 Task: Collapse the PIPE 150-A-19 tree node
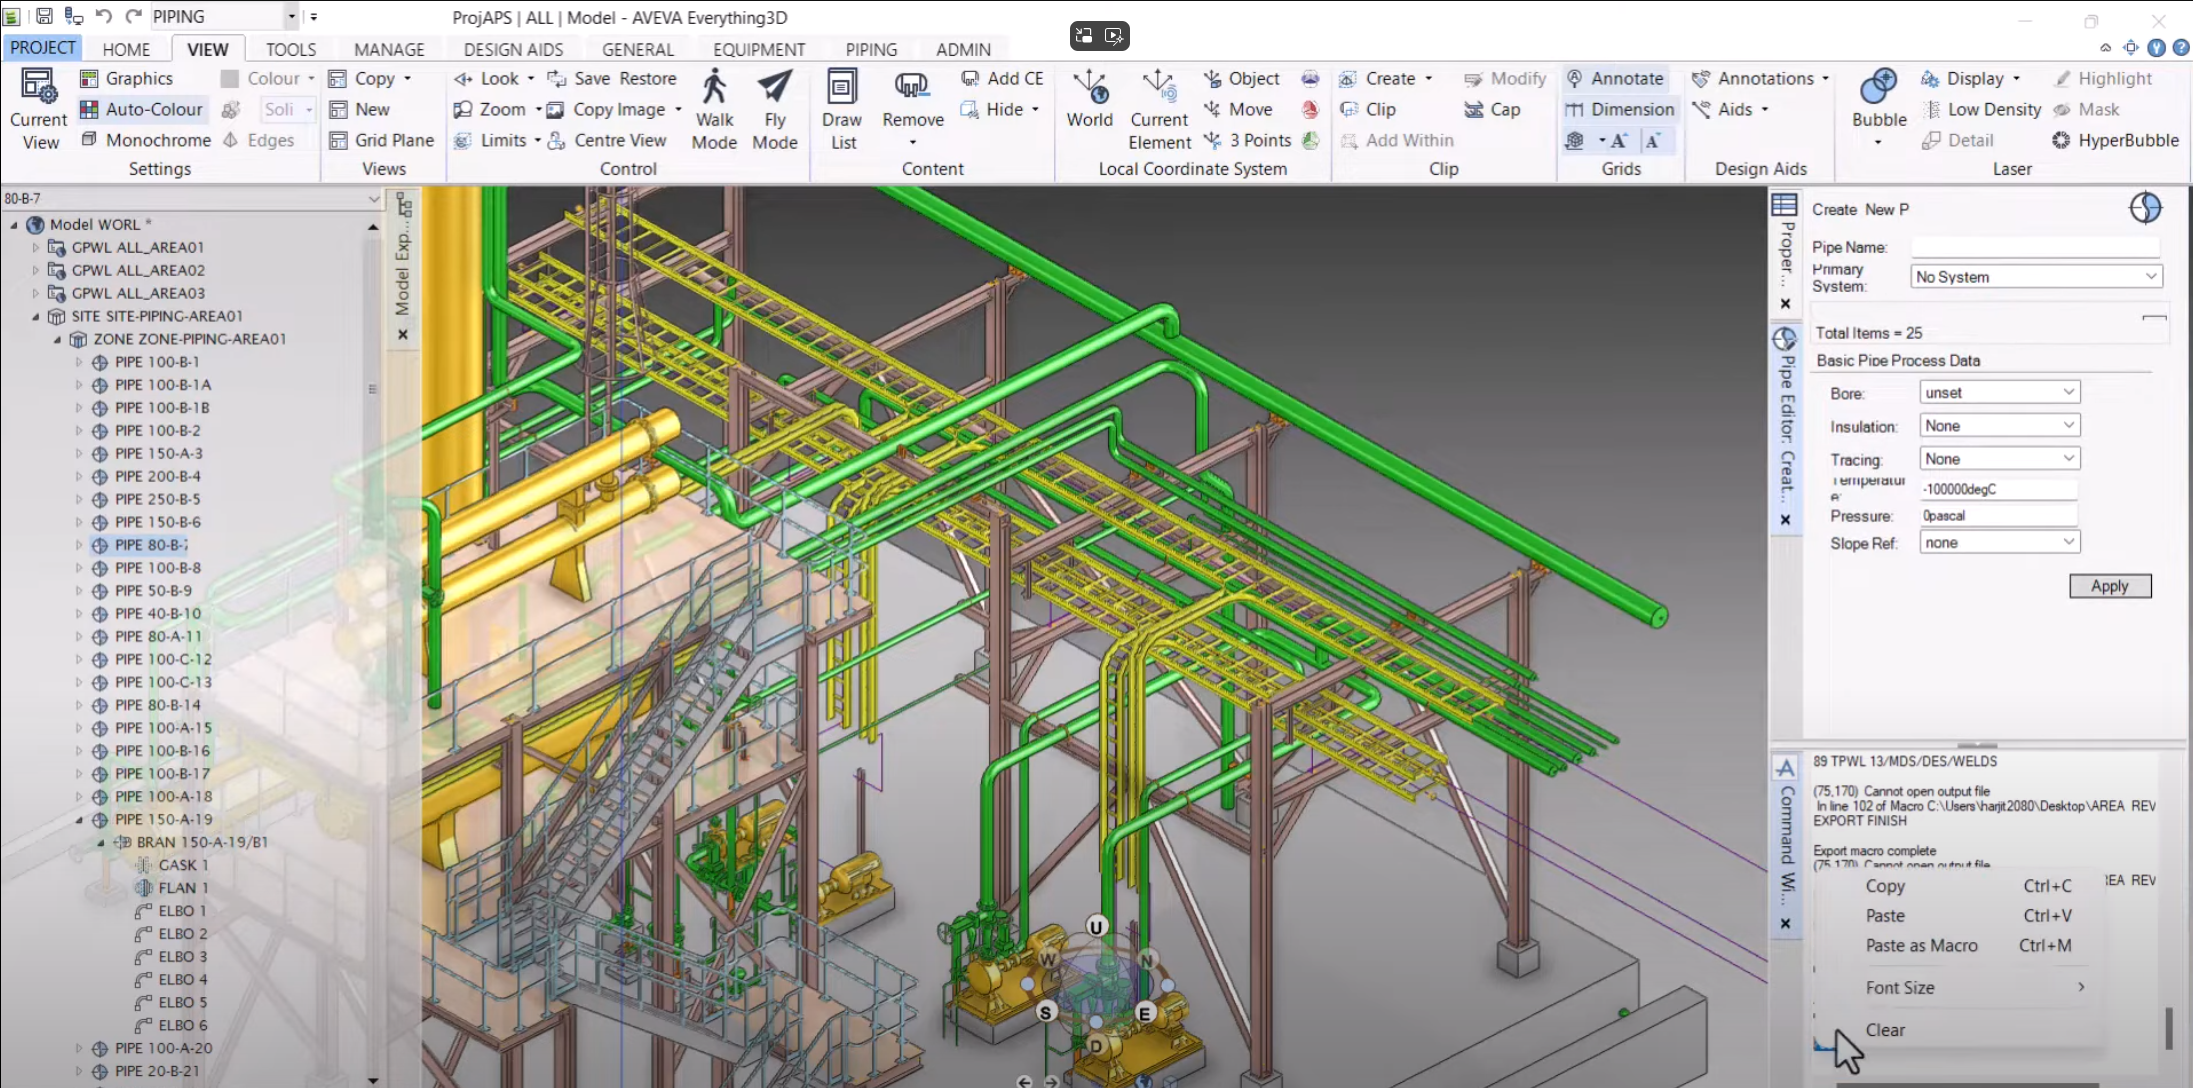tap(80, 820)
